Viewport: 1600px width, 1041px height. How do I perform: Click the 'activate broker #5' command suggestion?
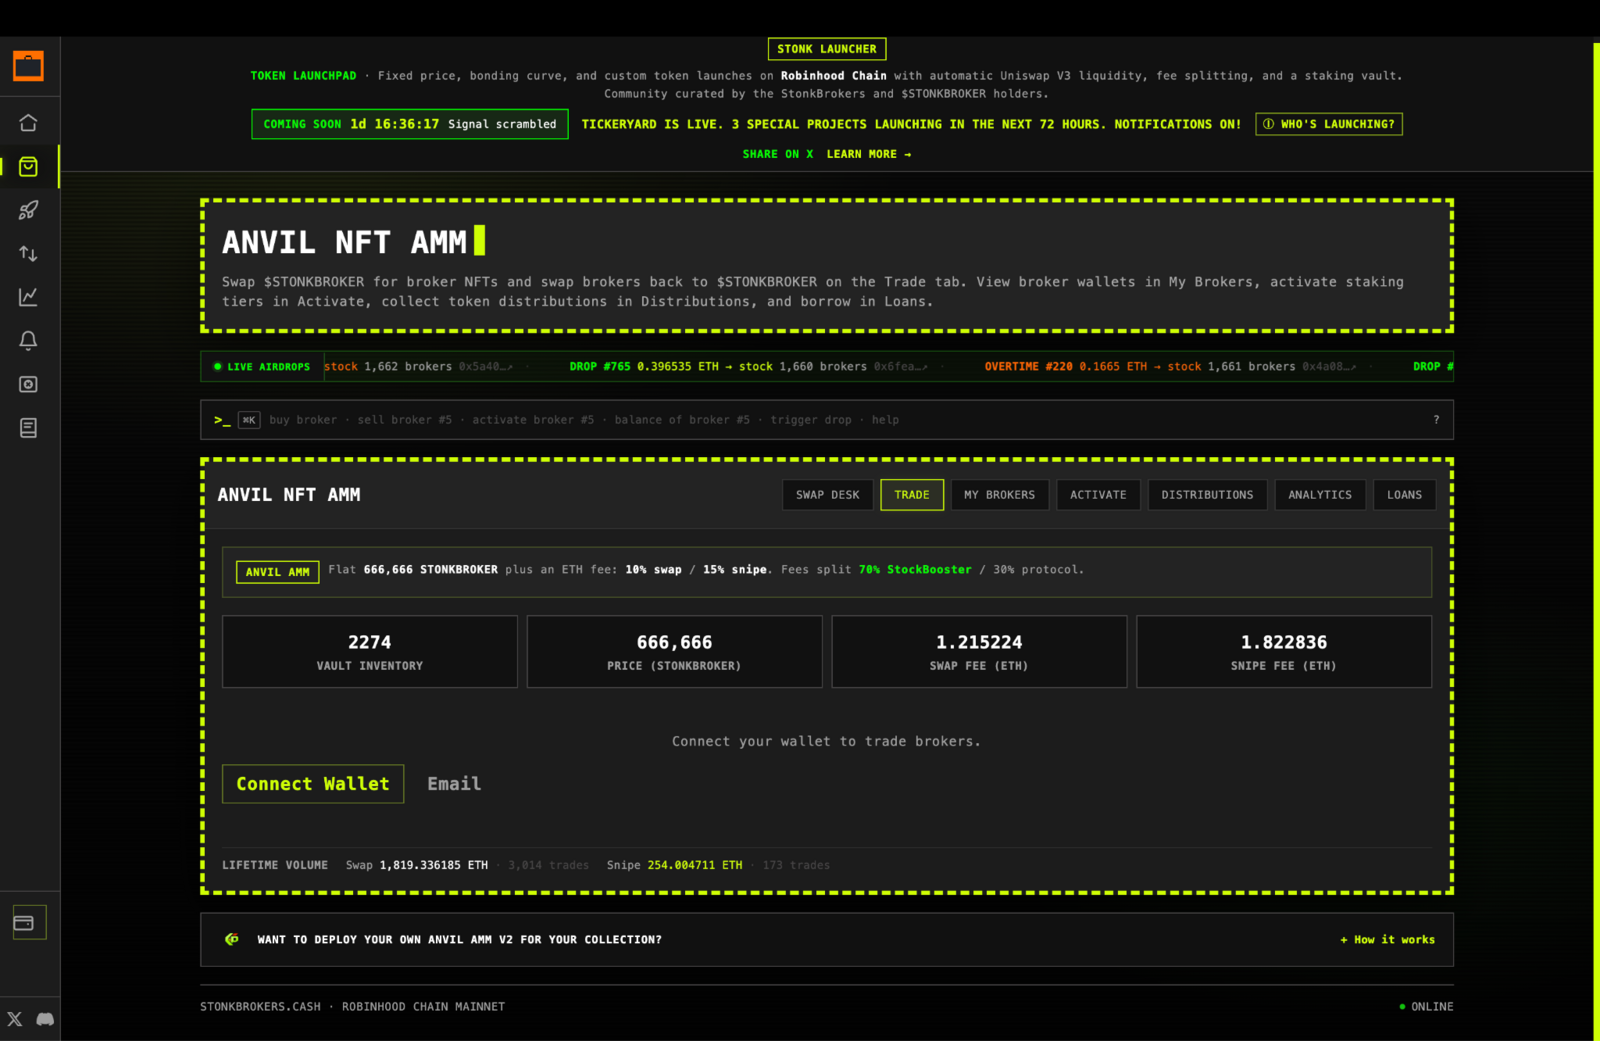(533, 420)
